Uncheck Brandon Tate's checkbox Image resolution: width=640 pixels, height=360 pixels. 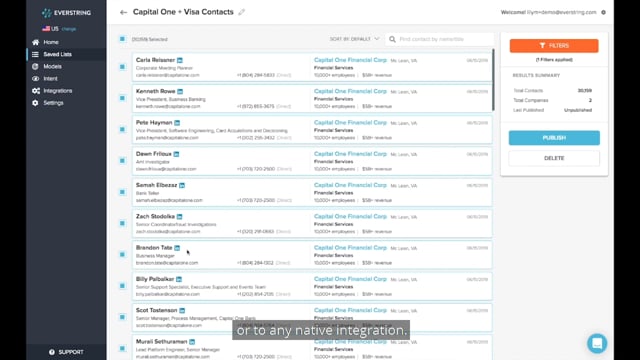click(x=122, y=254)
